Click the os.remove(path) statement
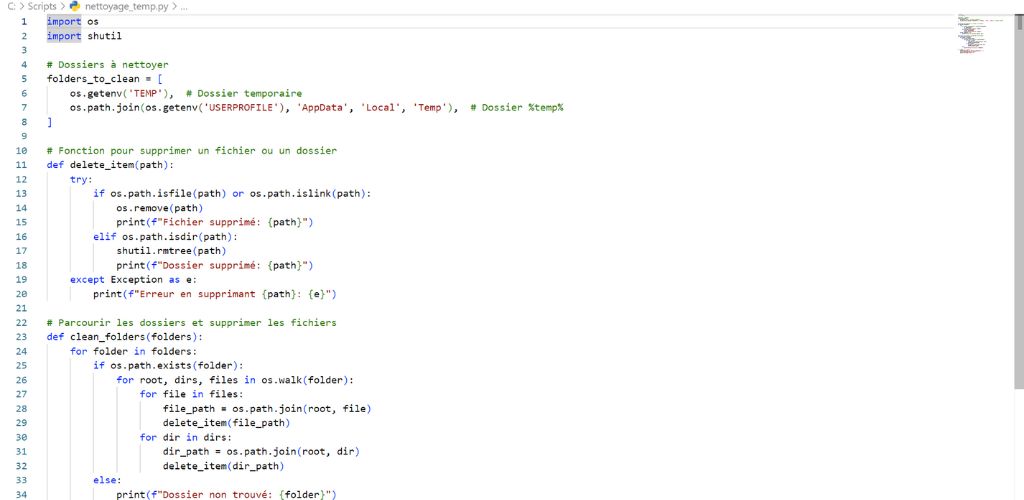Viewport: 1024px width, 500px height. (x=159, y=208)
